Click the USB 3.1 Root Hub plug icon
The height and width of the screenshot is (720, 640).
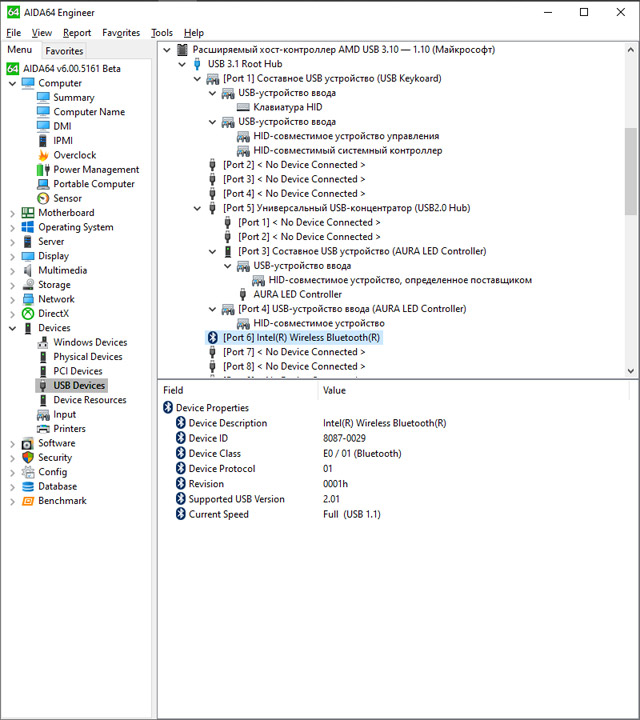click(197, 64)
